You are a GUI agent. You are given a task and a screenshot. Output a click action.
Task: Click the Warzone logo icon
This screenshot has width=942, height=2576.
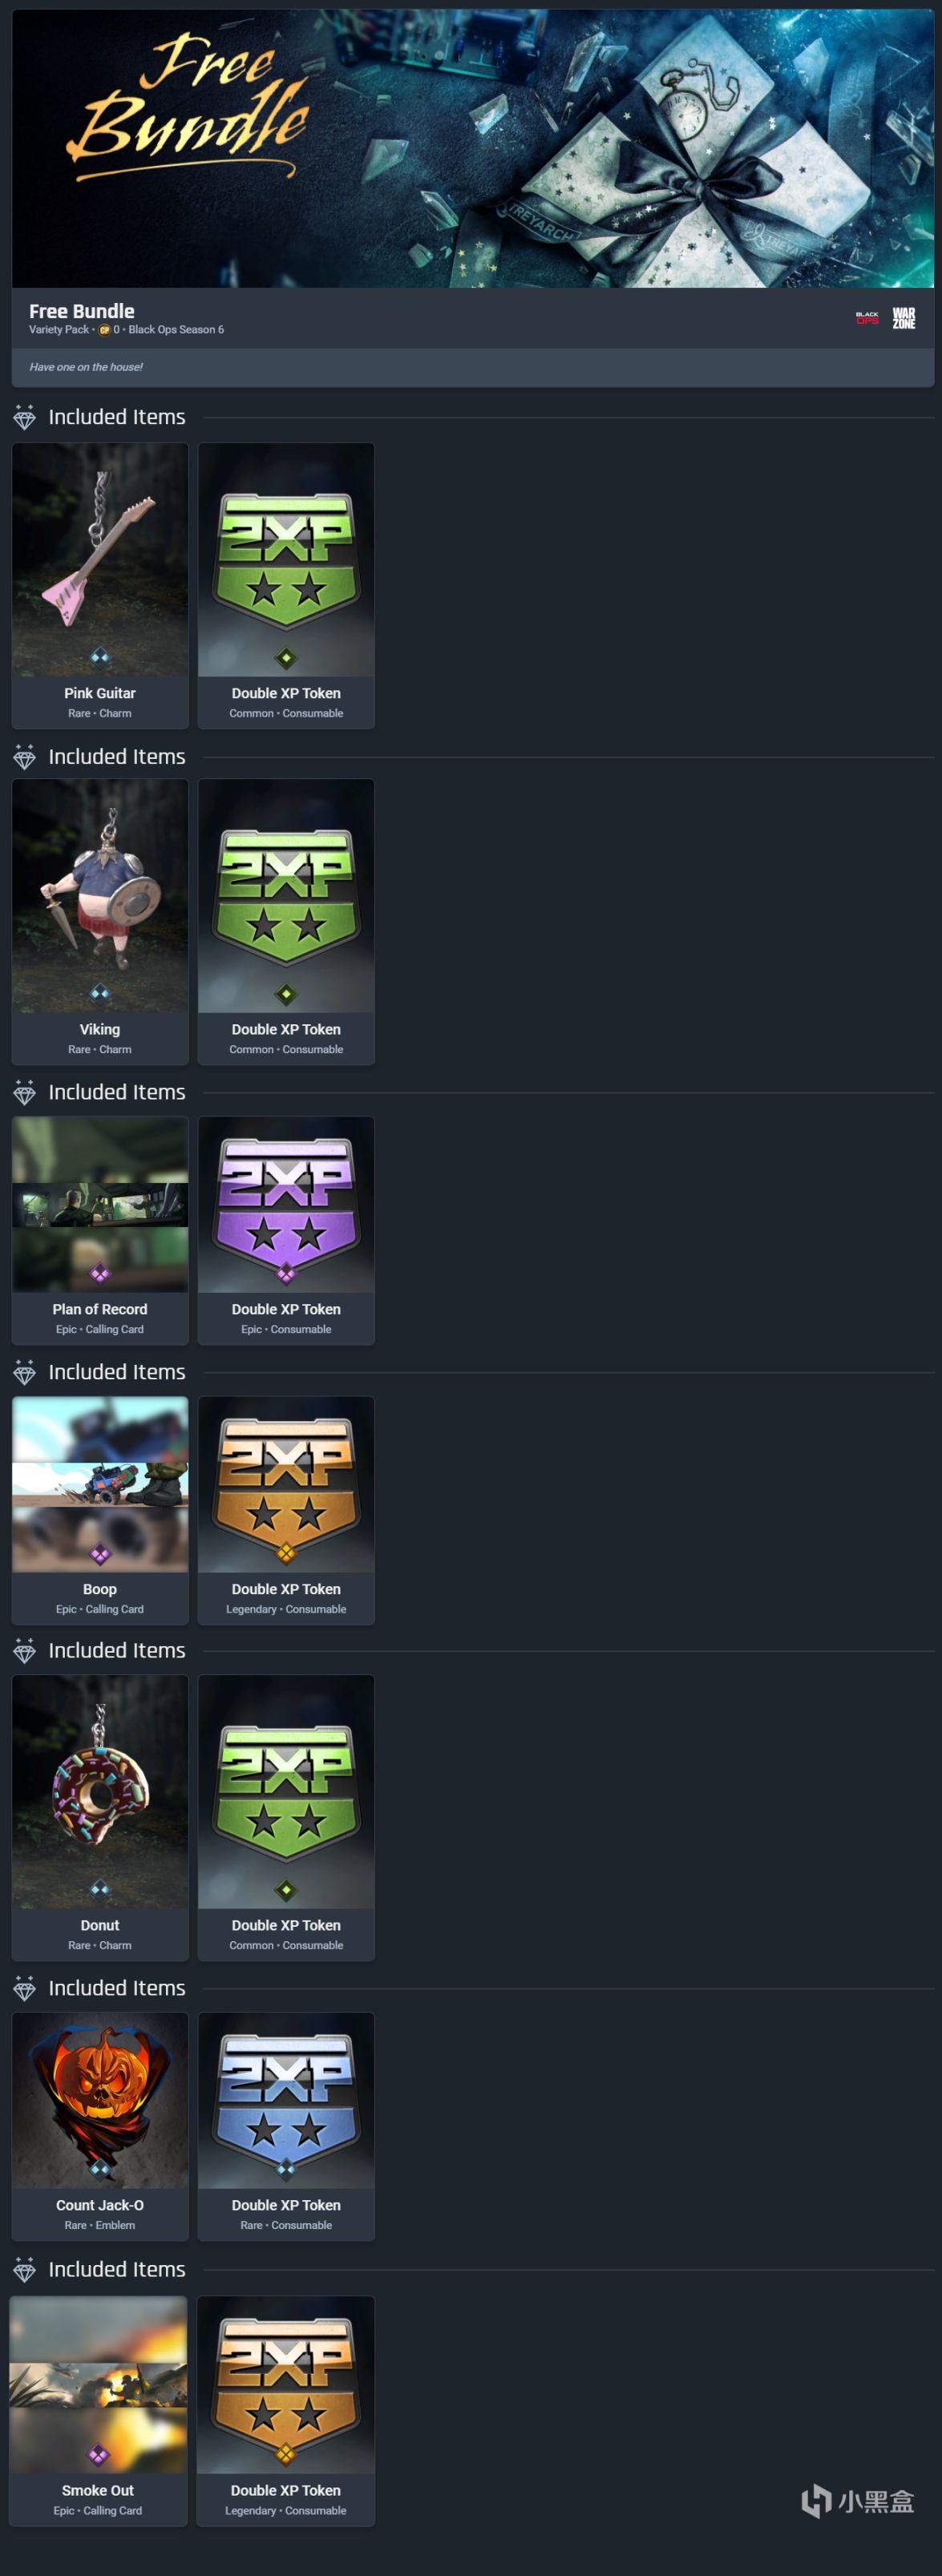pos(904,318)
